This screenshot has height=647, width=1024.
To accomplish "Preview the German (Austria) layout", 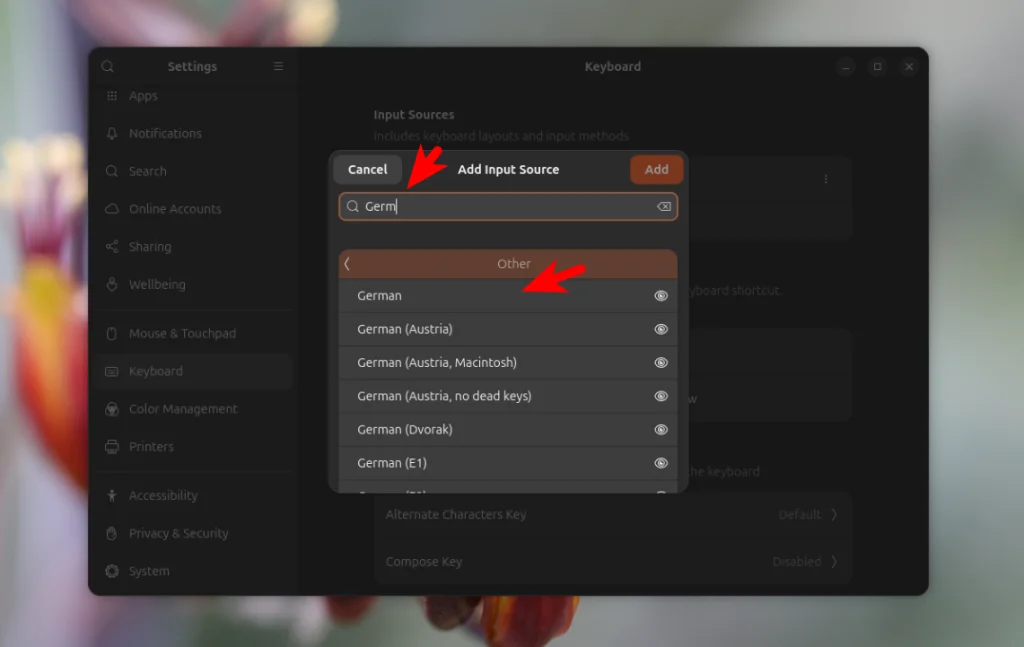I will (x=661, y=329).
